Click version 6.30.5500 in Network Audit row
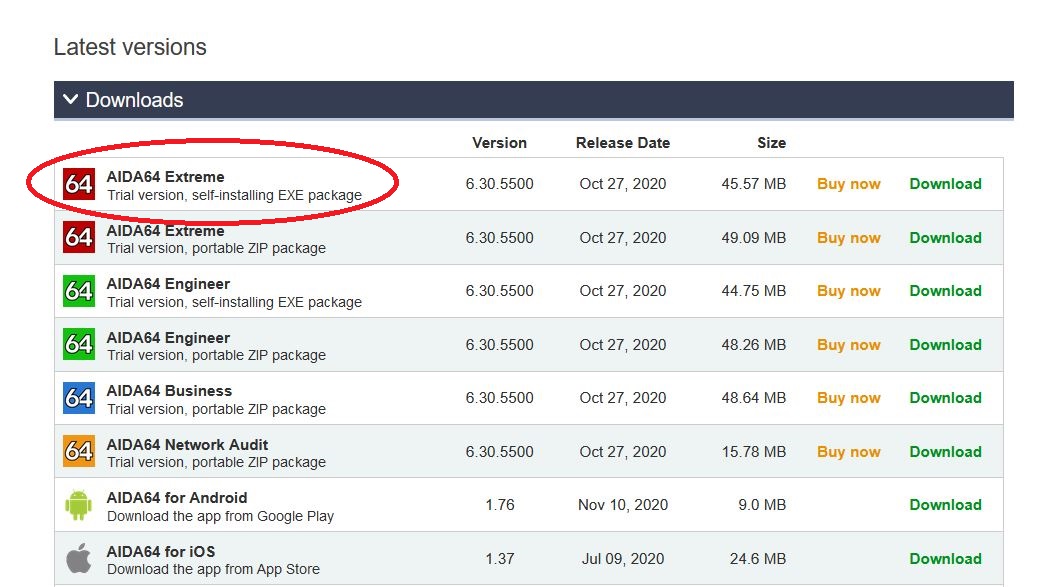The image size is (1056, 587). 499,452
